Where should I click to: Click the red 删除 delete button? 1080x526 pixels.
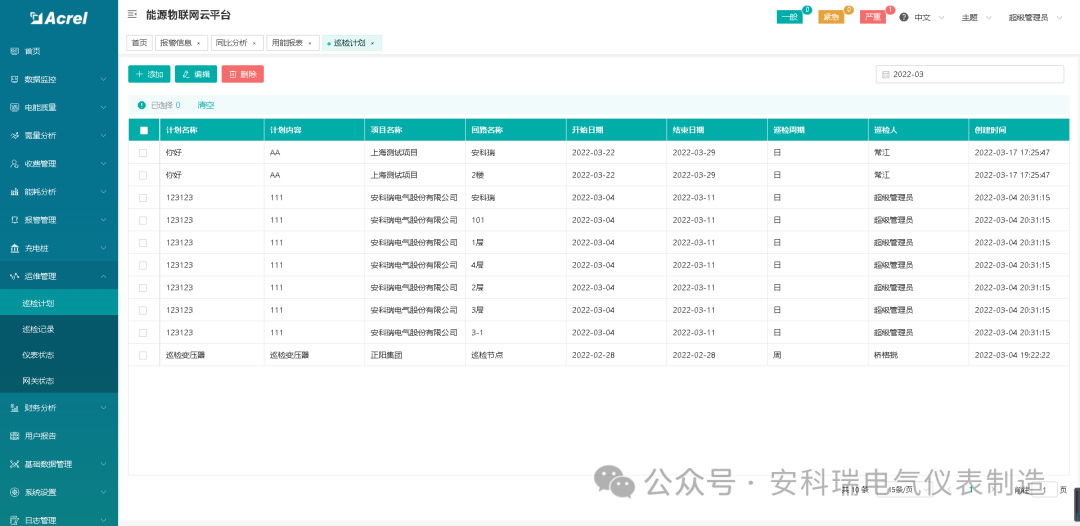click(242, 74)
